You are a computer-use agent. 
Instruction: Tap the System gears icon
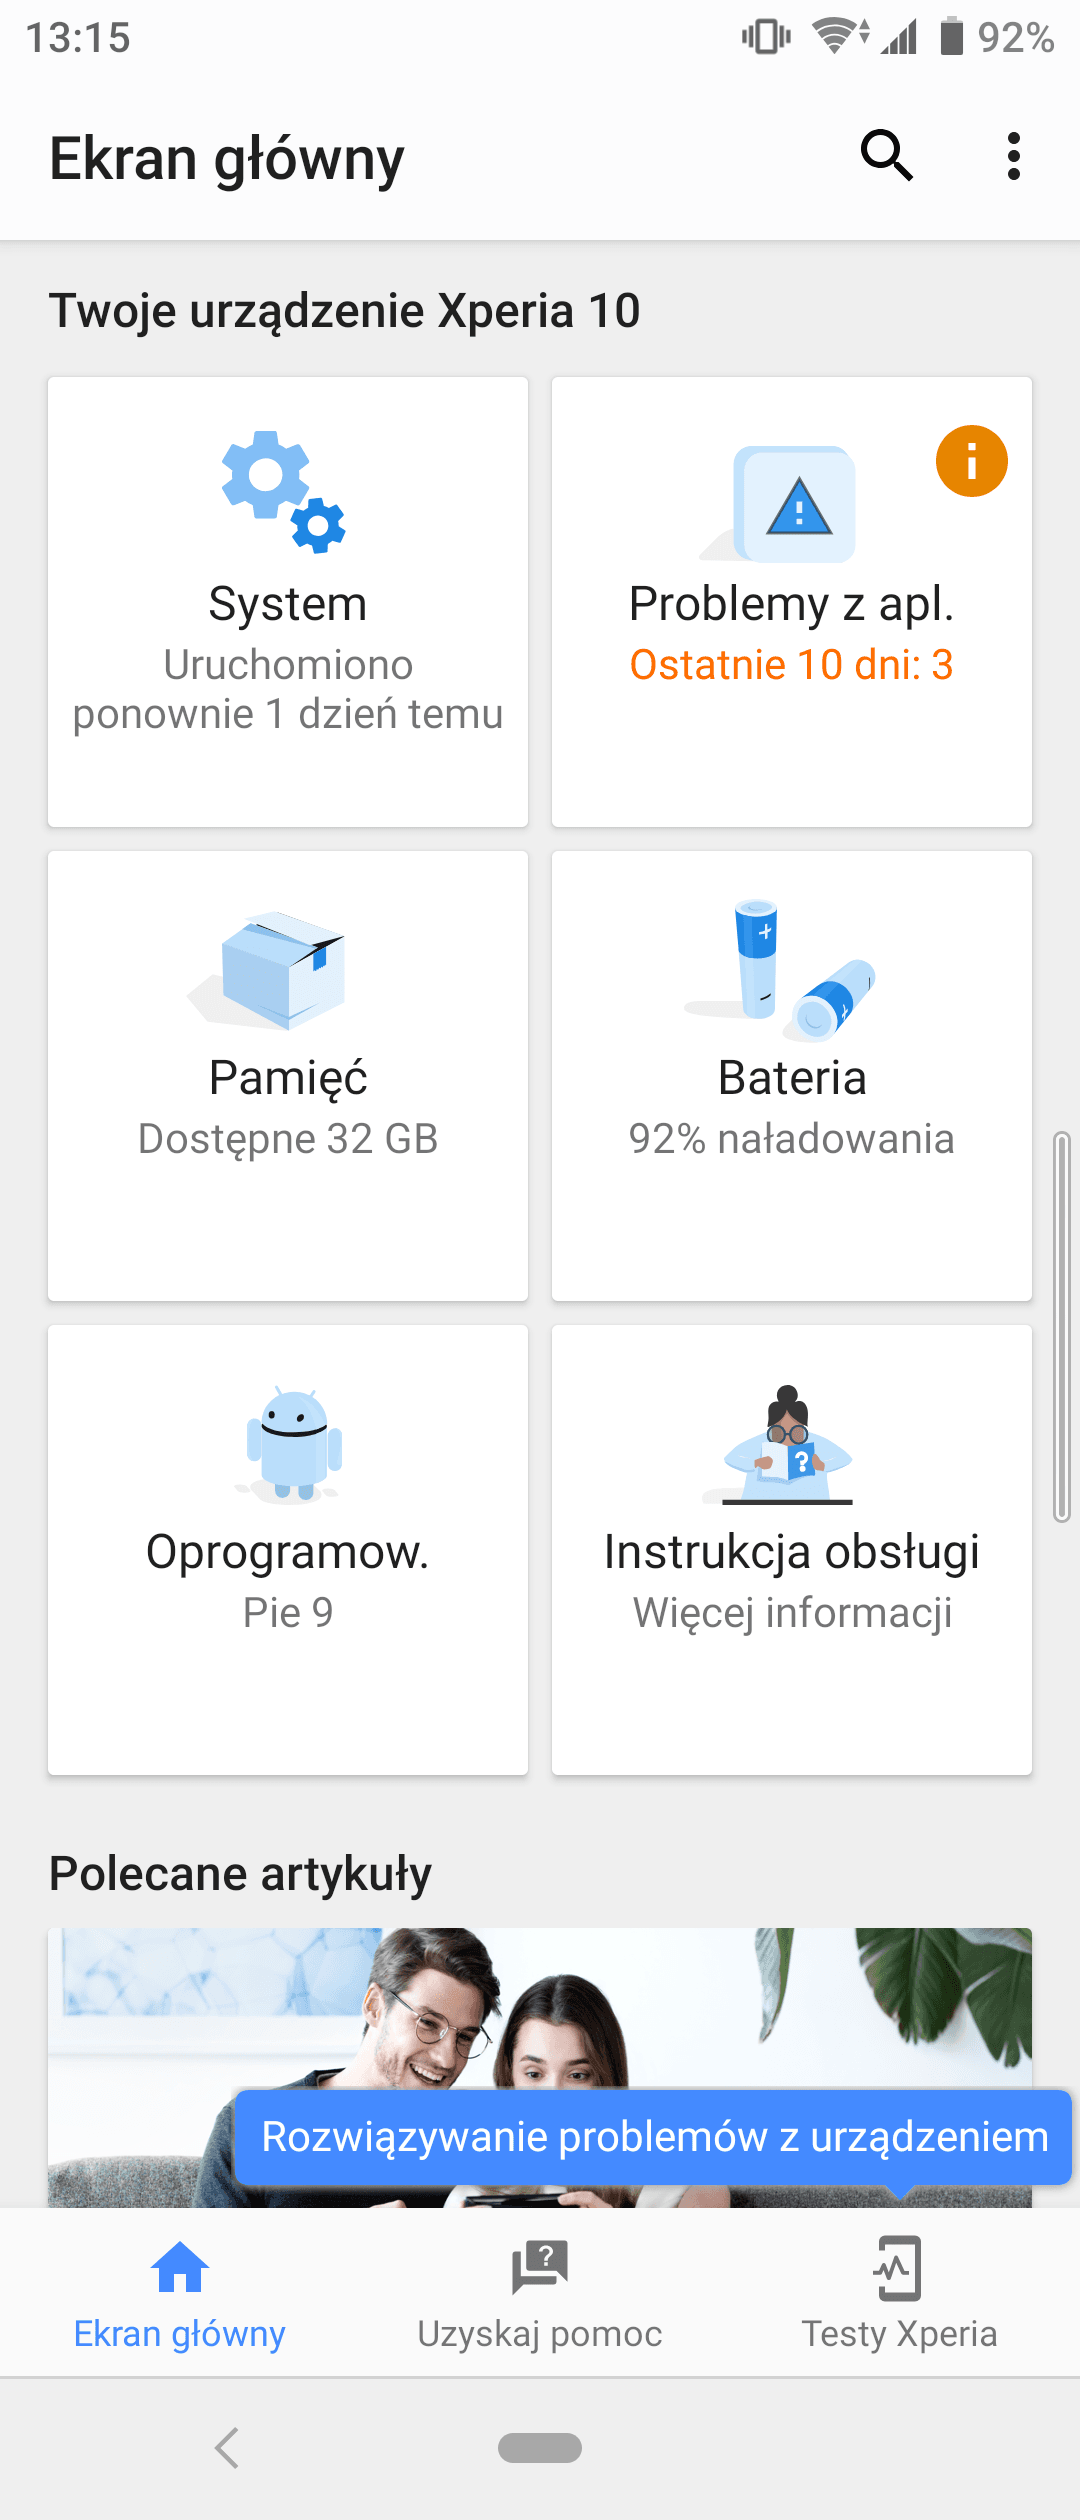click(x=284, y=492)
